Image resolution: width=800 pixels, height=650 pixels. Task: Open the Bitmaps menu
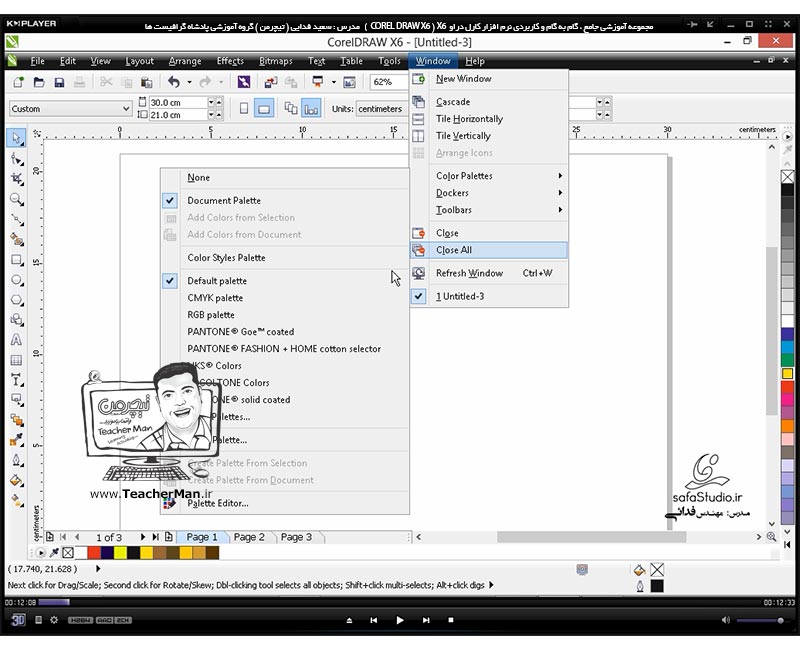click(276, 61)
